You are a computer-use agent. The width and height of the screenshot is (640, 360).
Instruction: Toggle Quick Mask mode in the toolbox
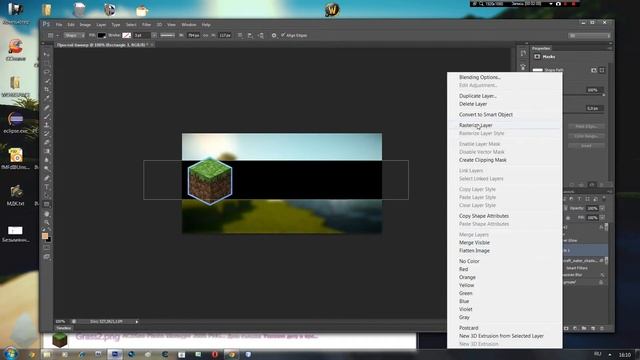coord(47,248)
